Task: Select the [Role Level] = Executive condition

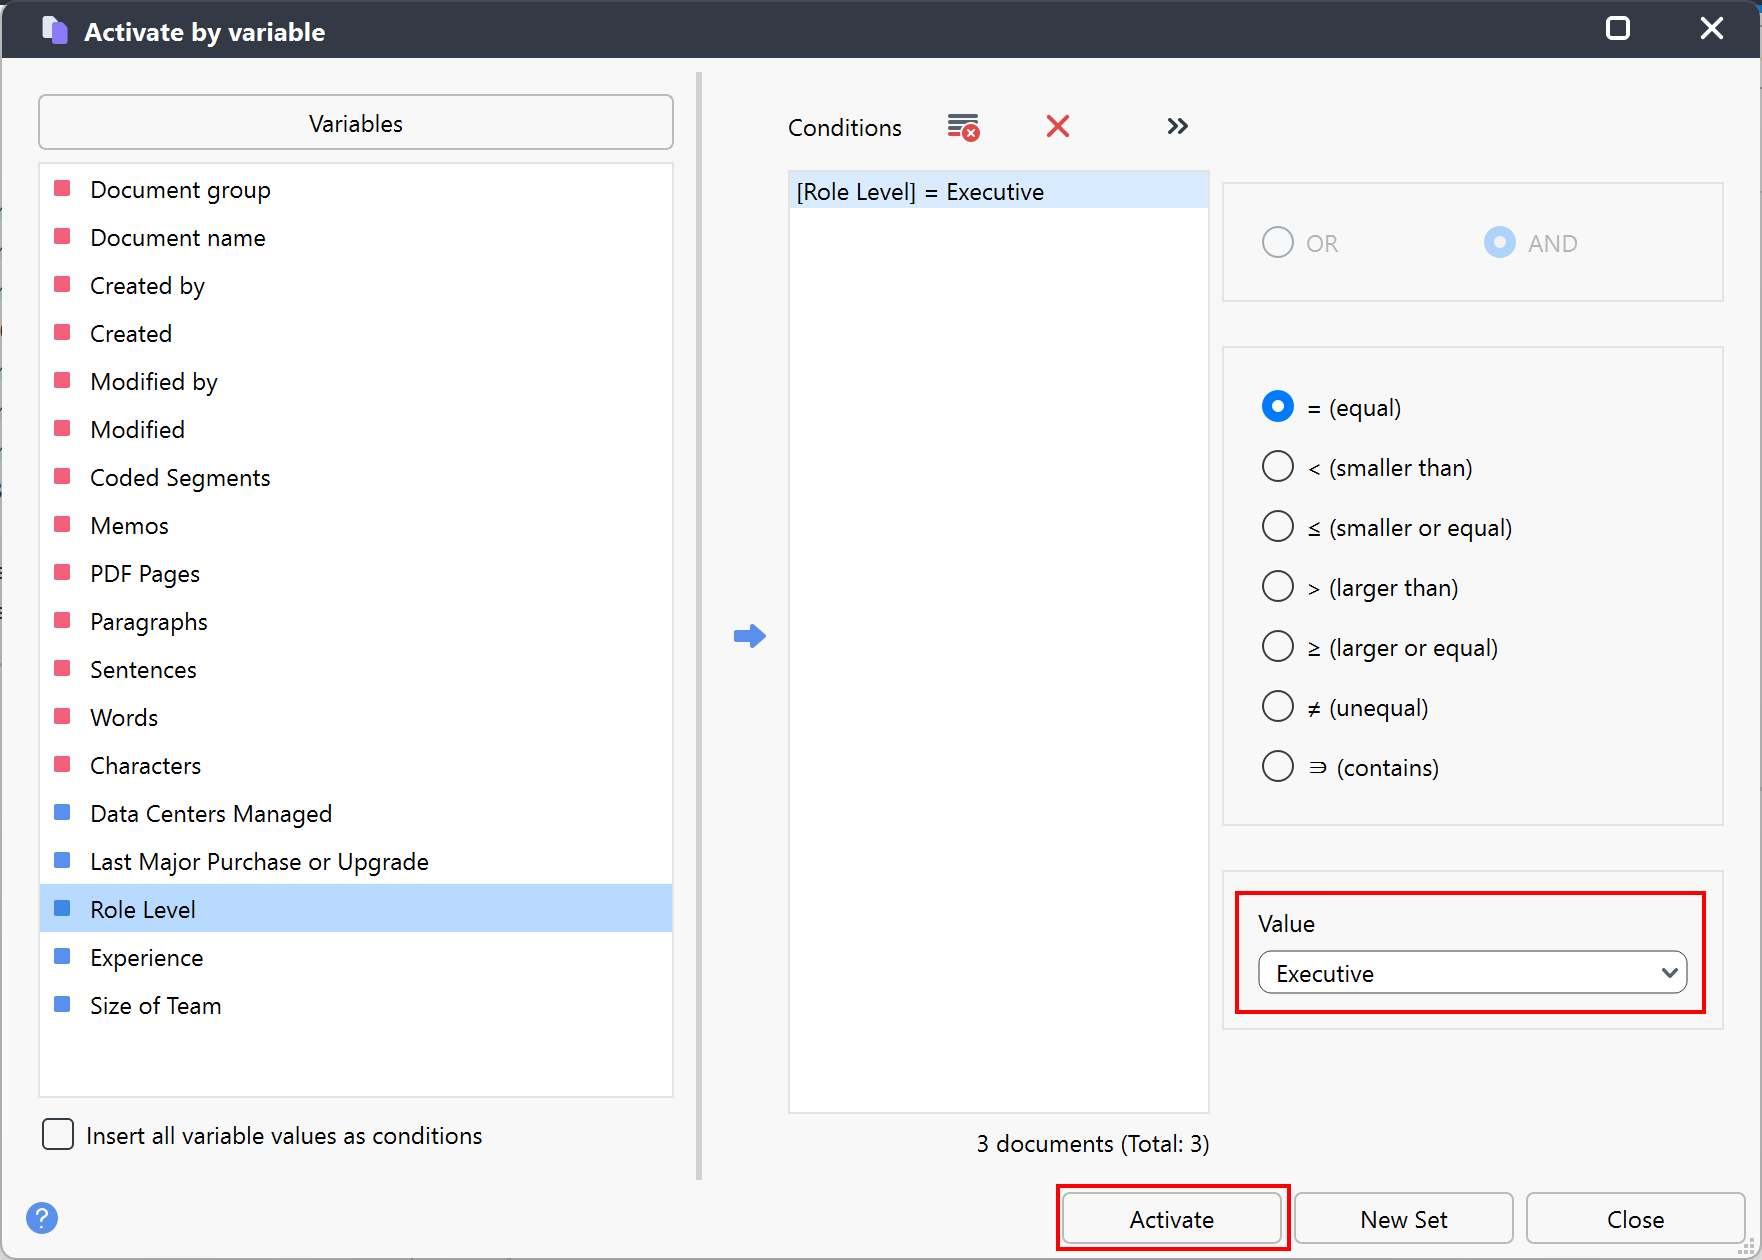Action: [x=999, y=191]
